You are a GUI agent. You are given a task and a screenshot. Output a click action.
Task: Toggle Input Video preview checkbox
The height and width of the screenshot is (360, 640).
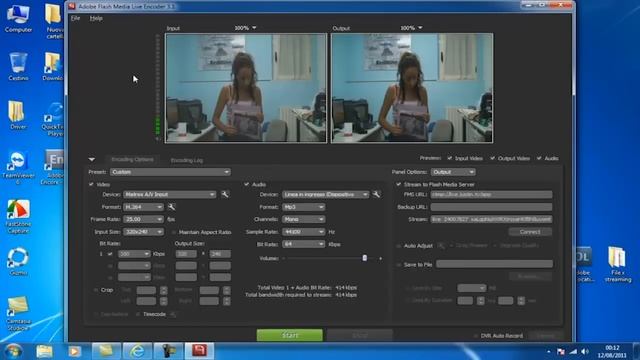pos(449,158)
